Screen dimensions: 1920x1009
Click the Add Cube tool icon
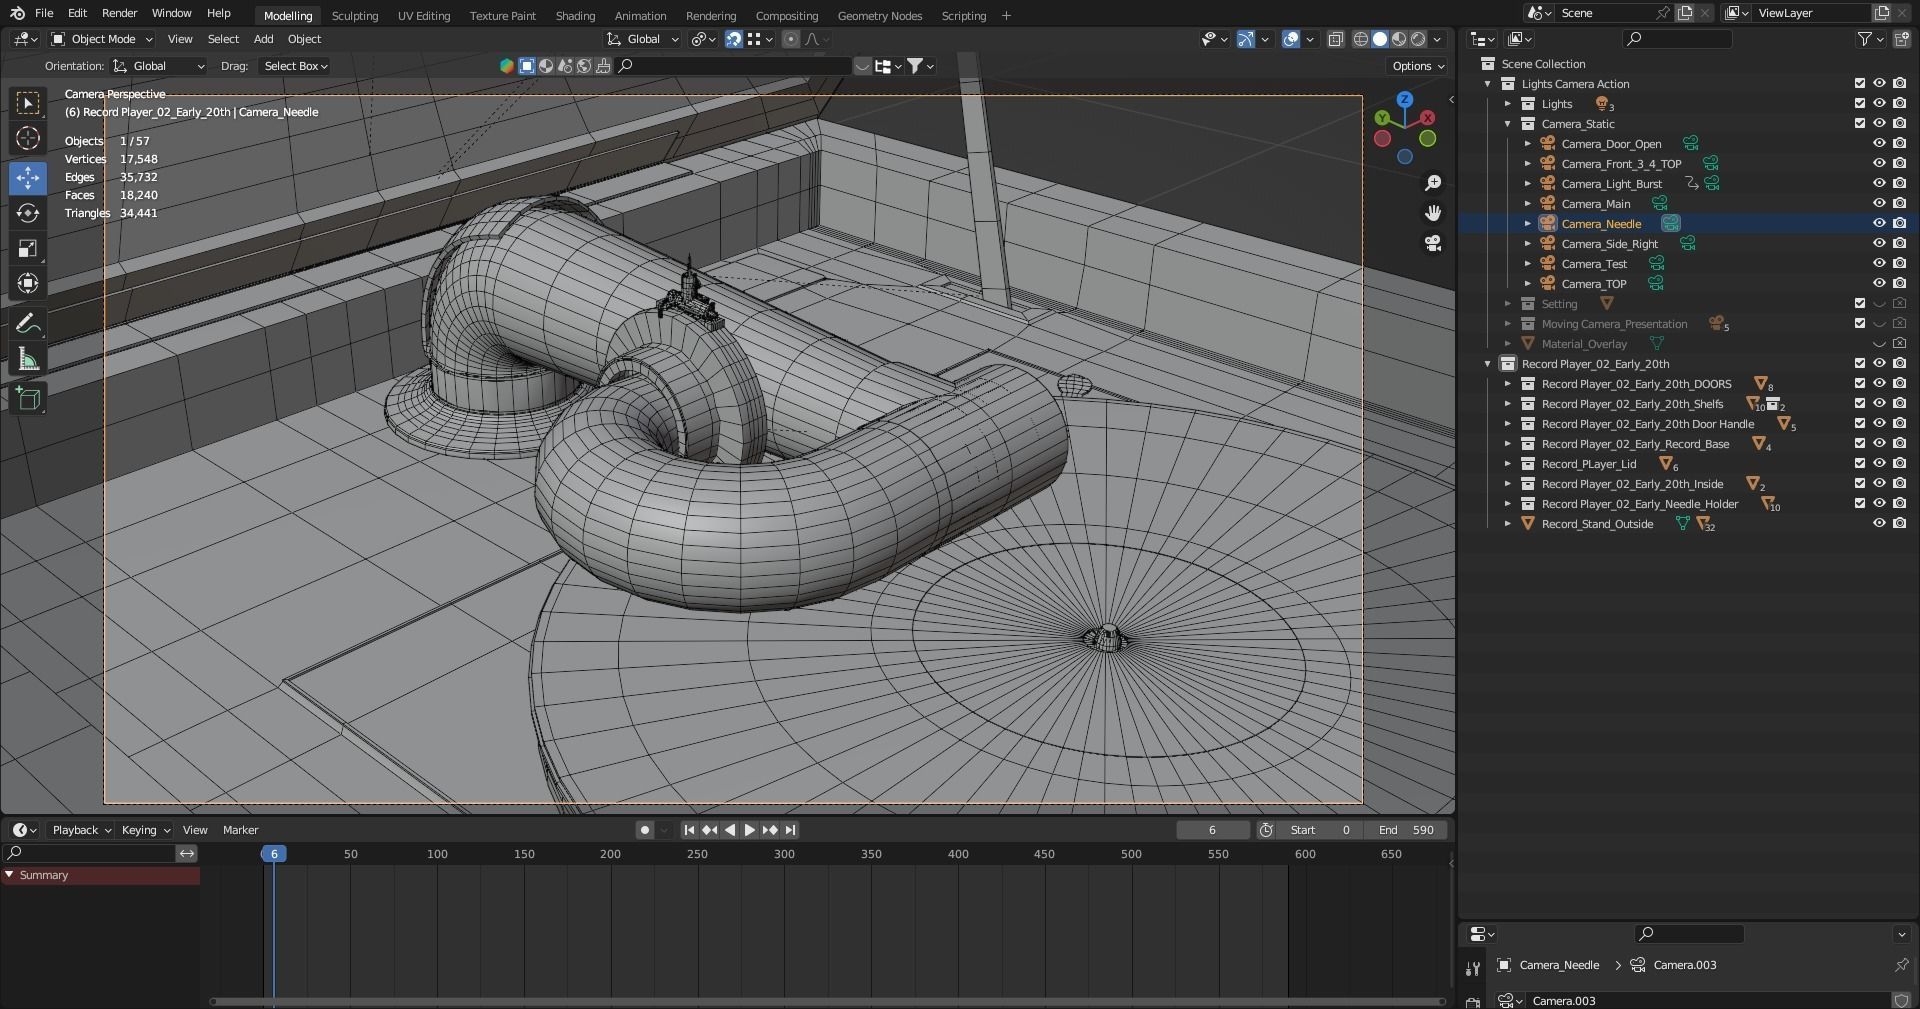point(28,398)
